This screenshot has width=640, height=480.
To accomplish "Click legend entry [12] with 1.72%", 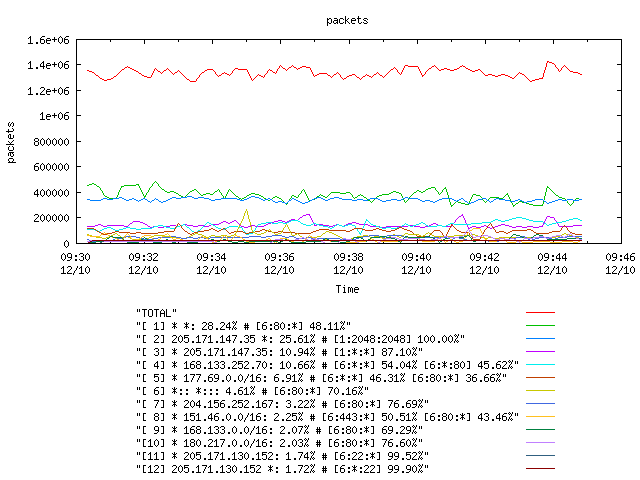I will point(282,469).
